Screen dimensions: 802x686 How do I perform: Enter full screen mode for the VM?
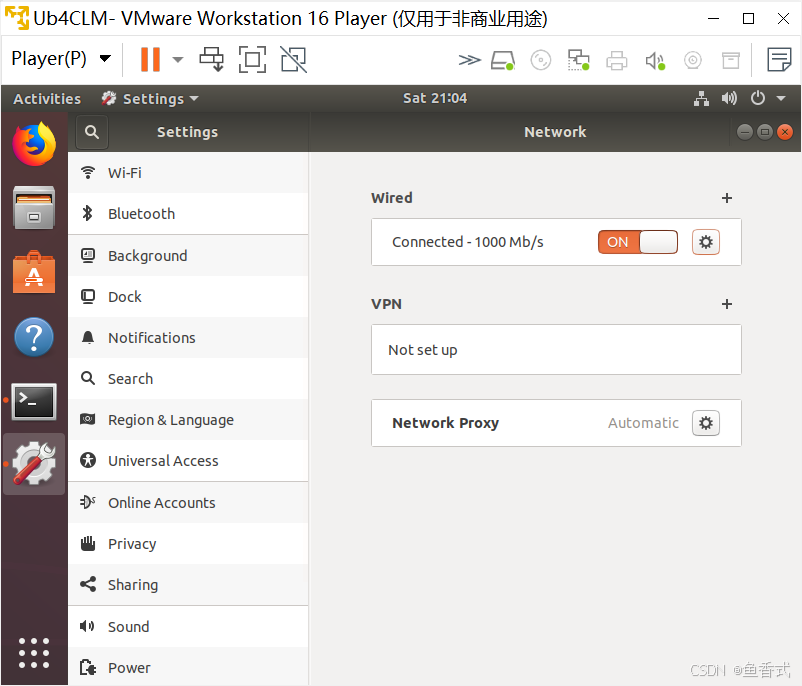(253, 59)
